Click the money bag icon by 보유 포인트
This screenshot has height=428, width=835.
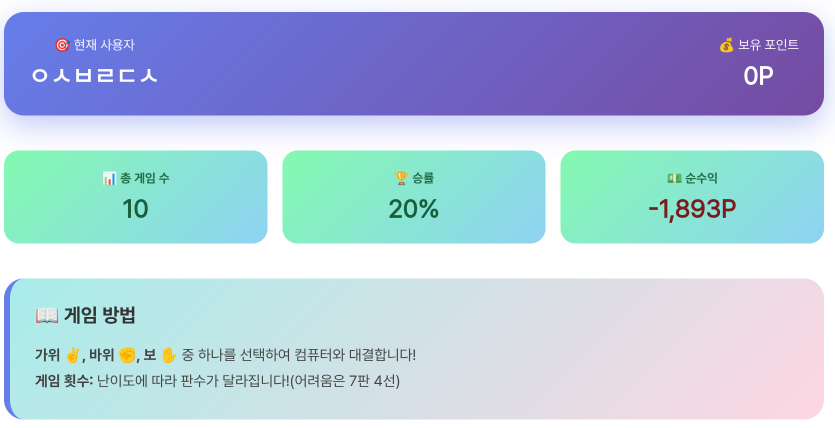pos(727,45)
